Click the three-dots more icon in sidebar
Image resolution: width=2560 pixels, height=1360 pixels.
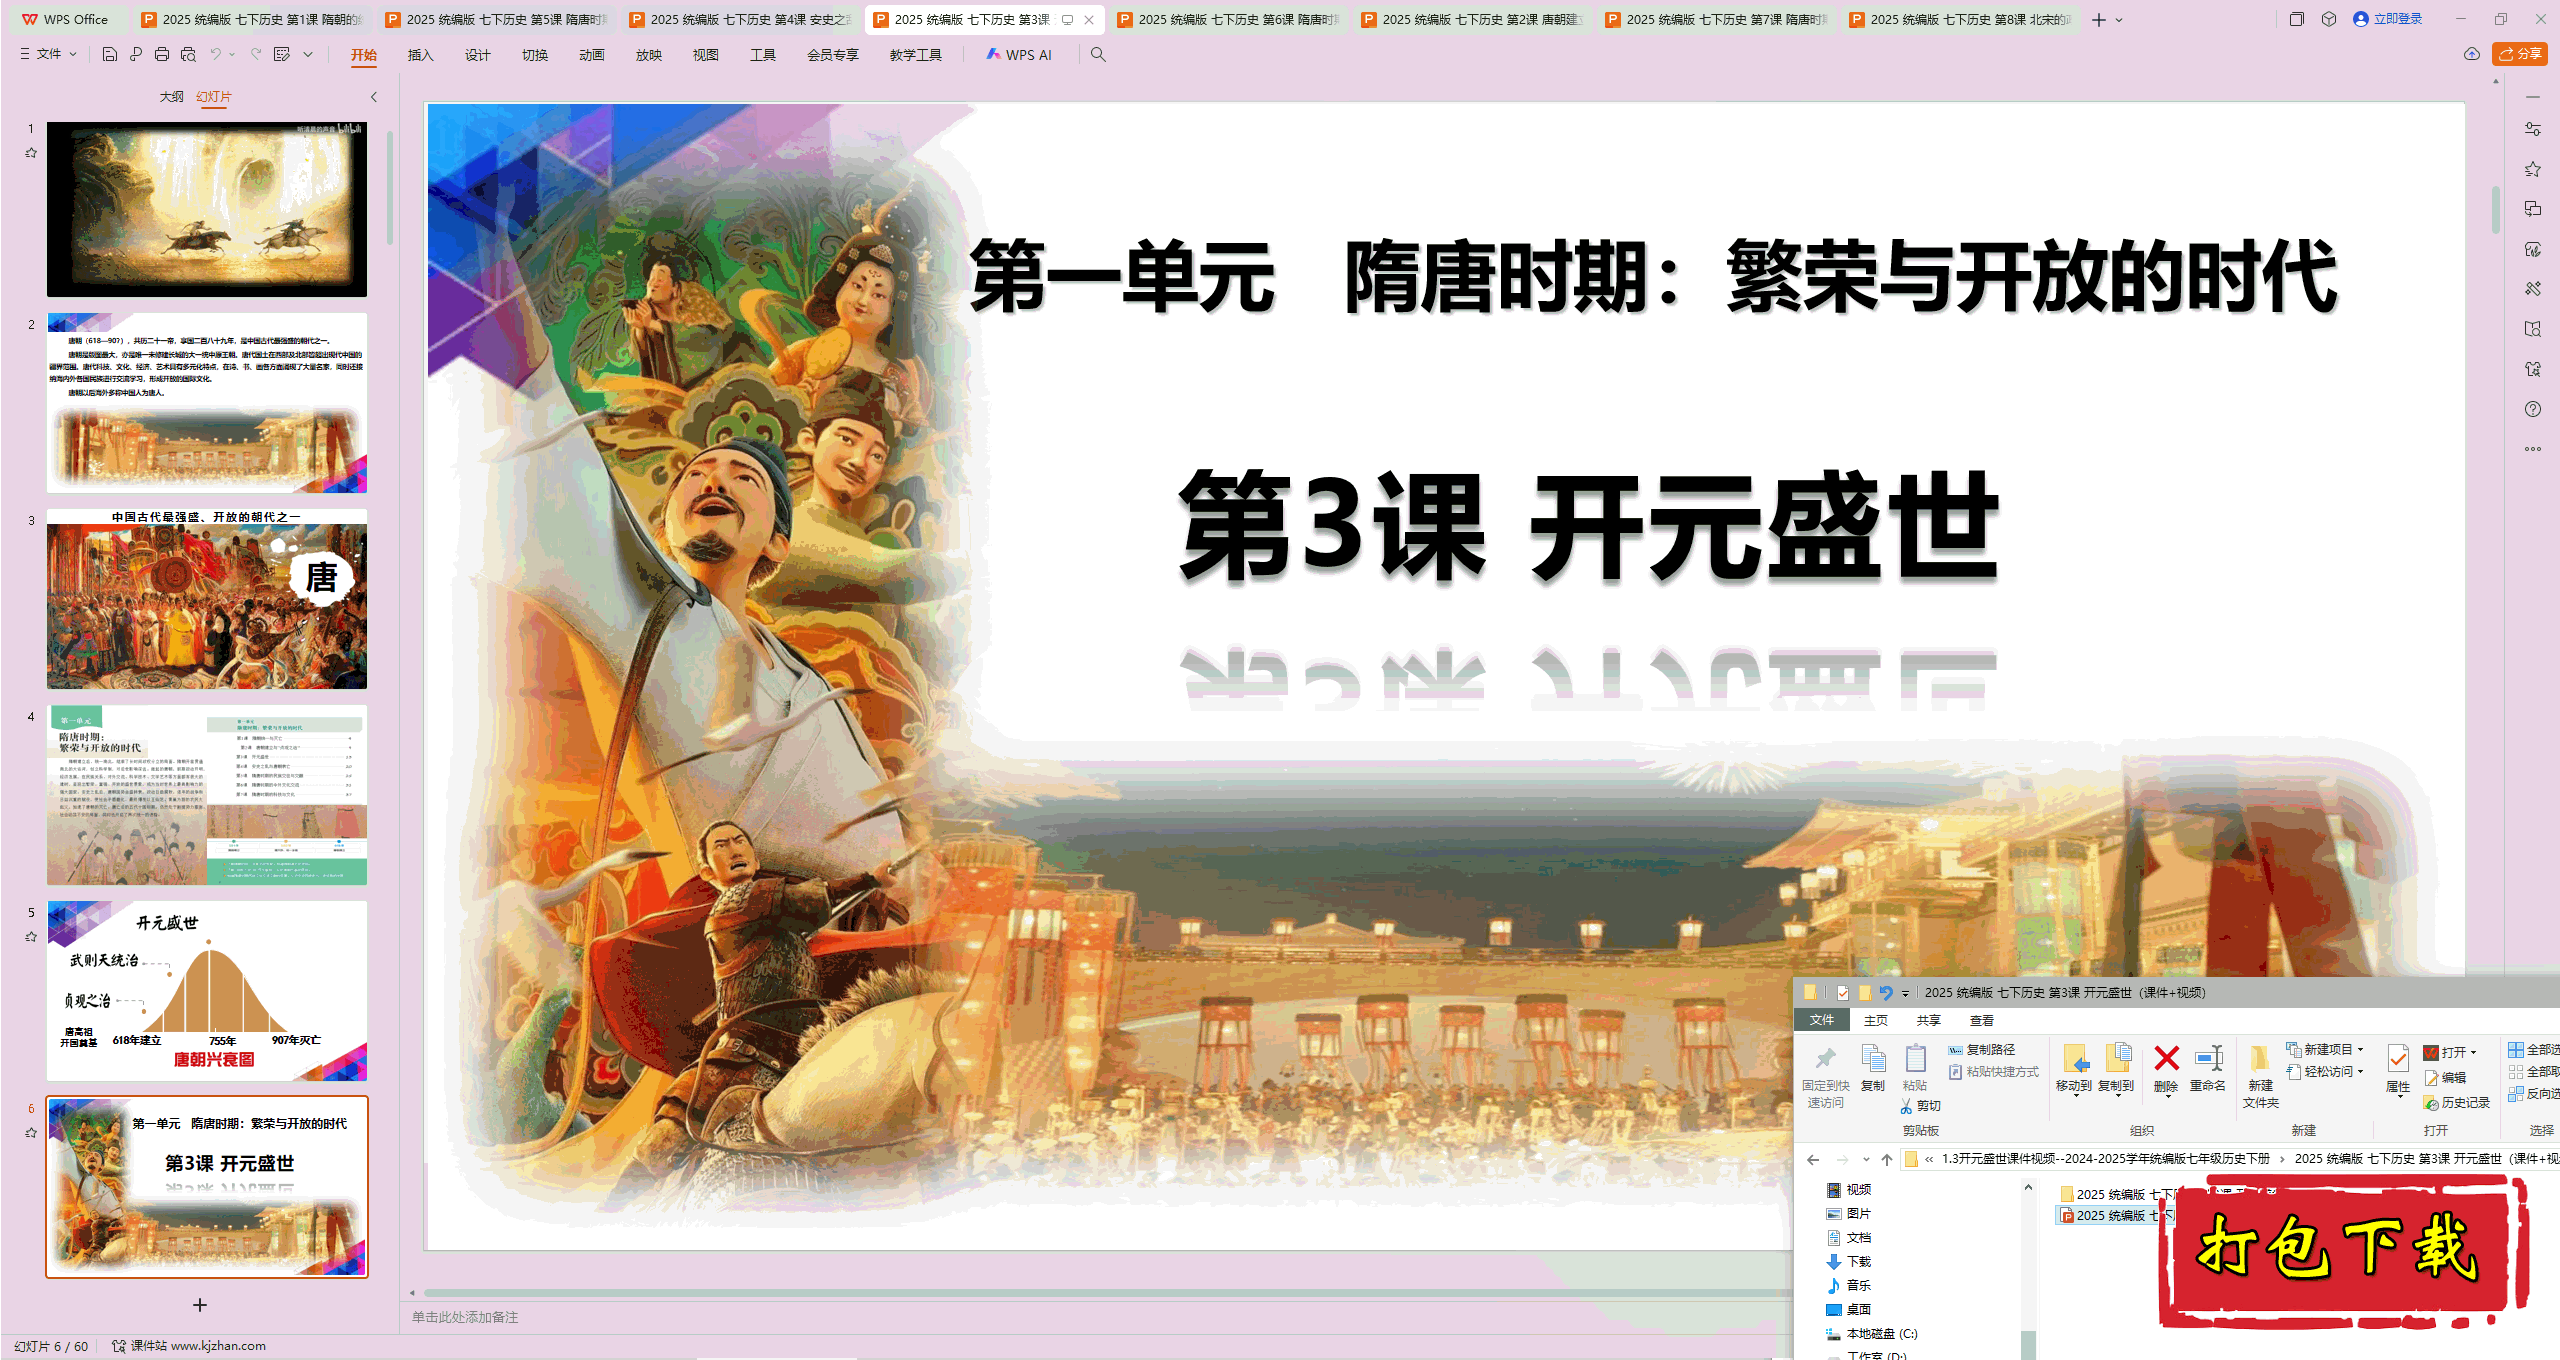point(2532,449)
